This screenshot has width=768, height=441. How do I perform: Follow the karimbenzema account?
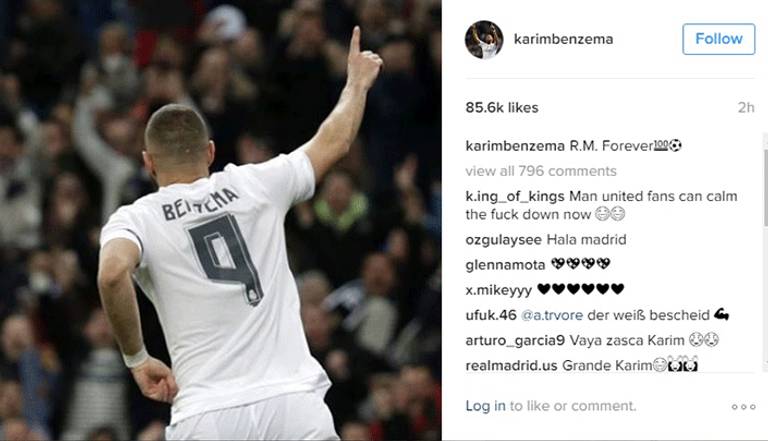tap(719, 39)
